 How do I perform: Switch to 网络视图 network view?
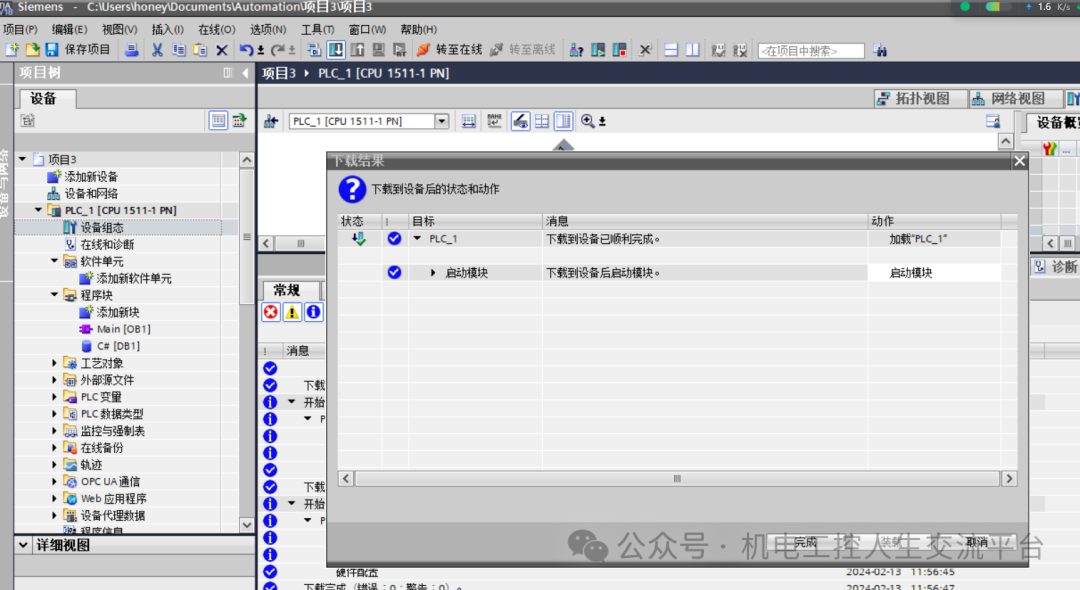tap(1016, 98)
